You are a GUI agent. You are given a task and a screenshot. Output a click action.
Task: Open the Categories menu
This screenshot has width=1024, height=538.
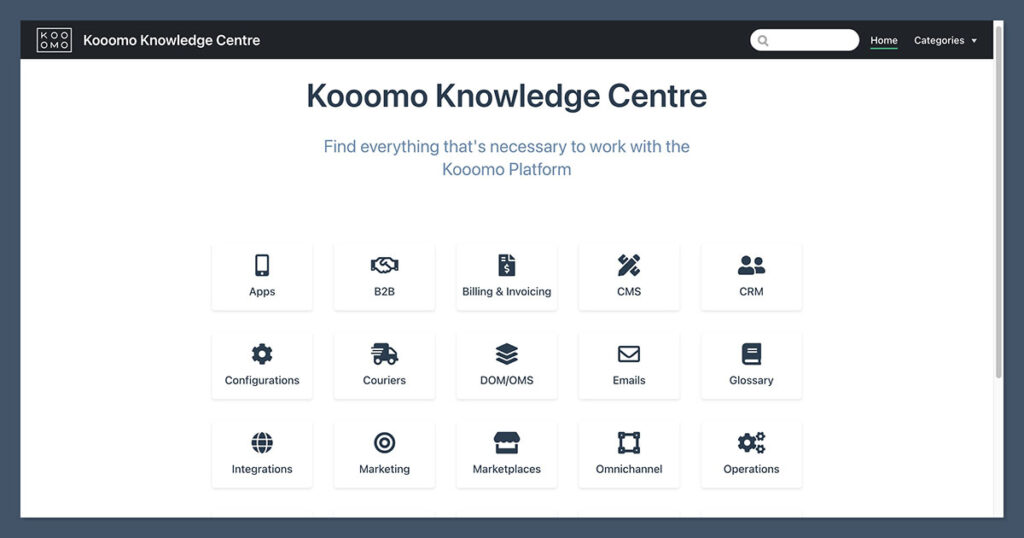pyautogui.click(x=945, y=40)
